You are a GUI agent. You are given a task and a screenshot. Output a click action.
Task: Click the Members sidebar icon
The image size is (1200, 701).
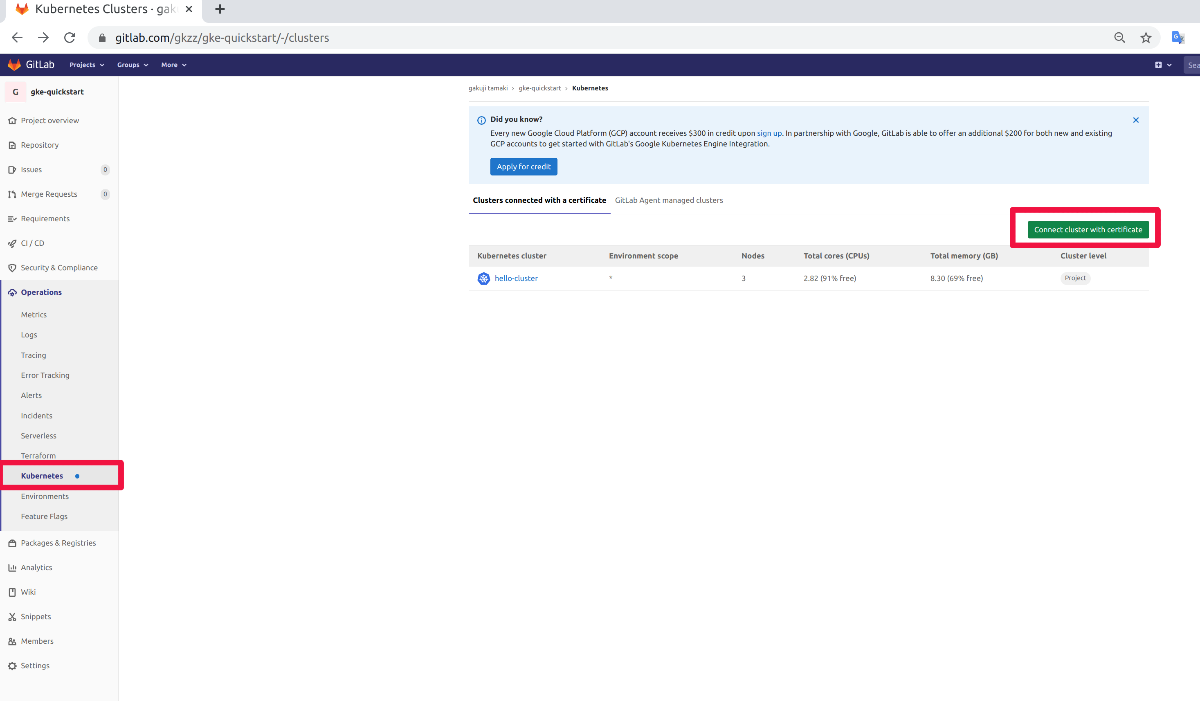pyautogui.click(x=12, y=641)
